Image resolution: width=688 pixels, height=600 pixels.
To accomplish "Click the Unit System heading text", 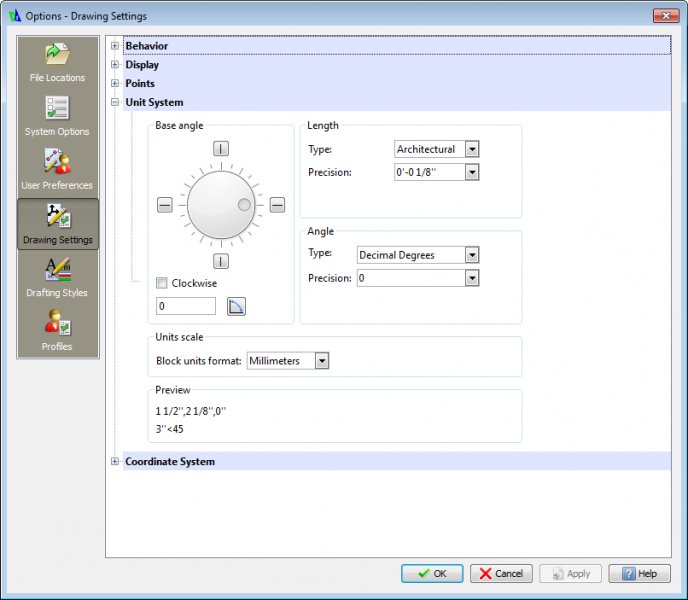I will click(x=154, y=102).
